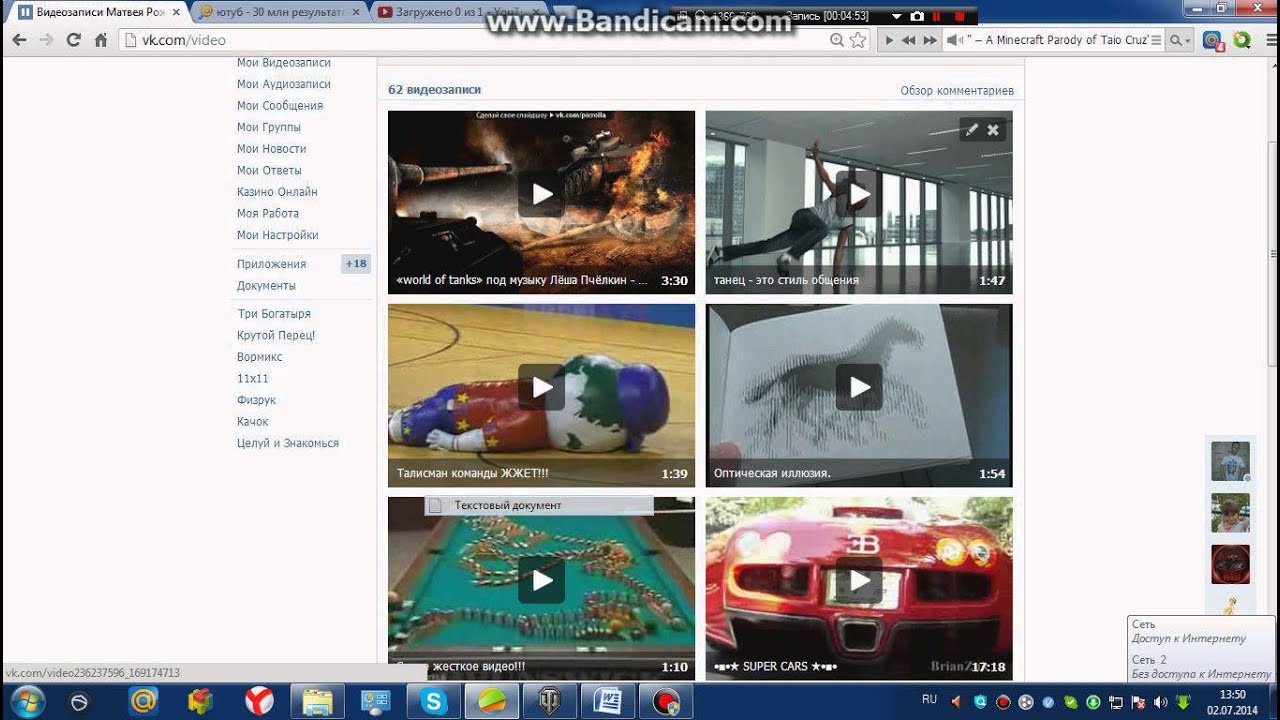The height and width of the screenshot is (720, 1280).
Task: Open the browser home page icon
Action: [x=100, y=40]
